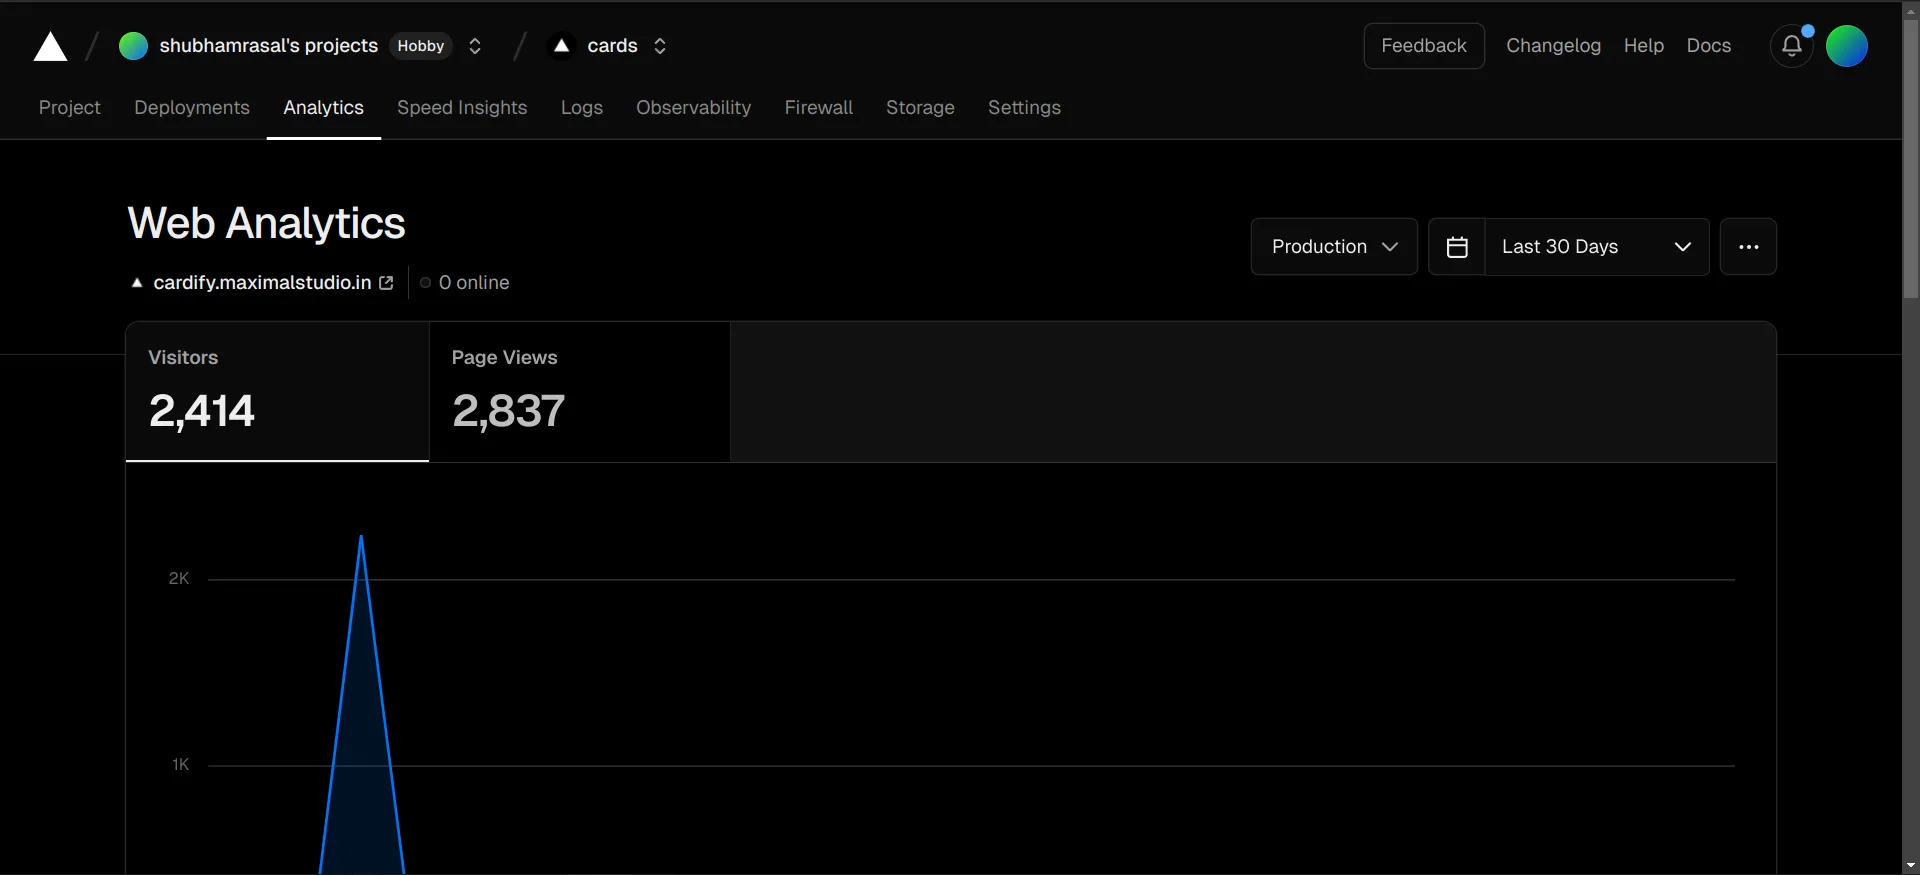Image resolution: width=1920 pixels, height=875 pixels.
Task: Expand the team switcher chevrons
Action: [475, 46]
